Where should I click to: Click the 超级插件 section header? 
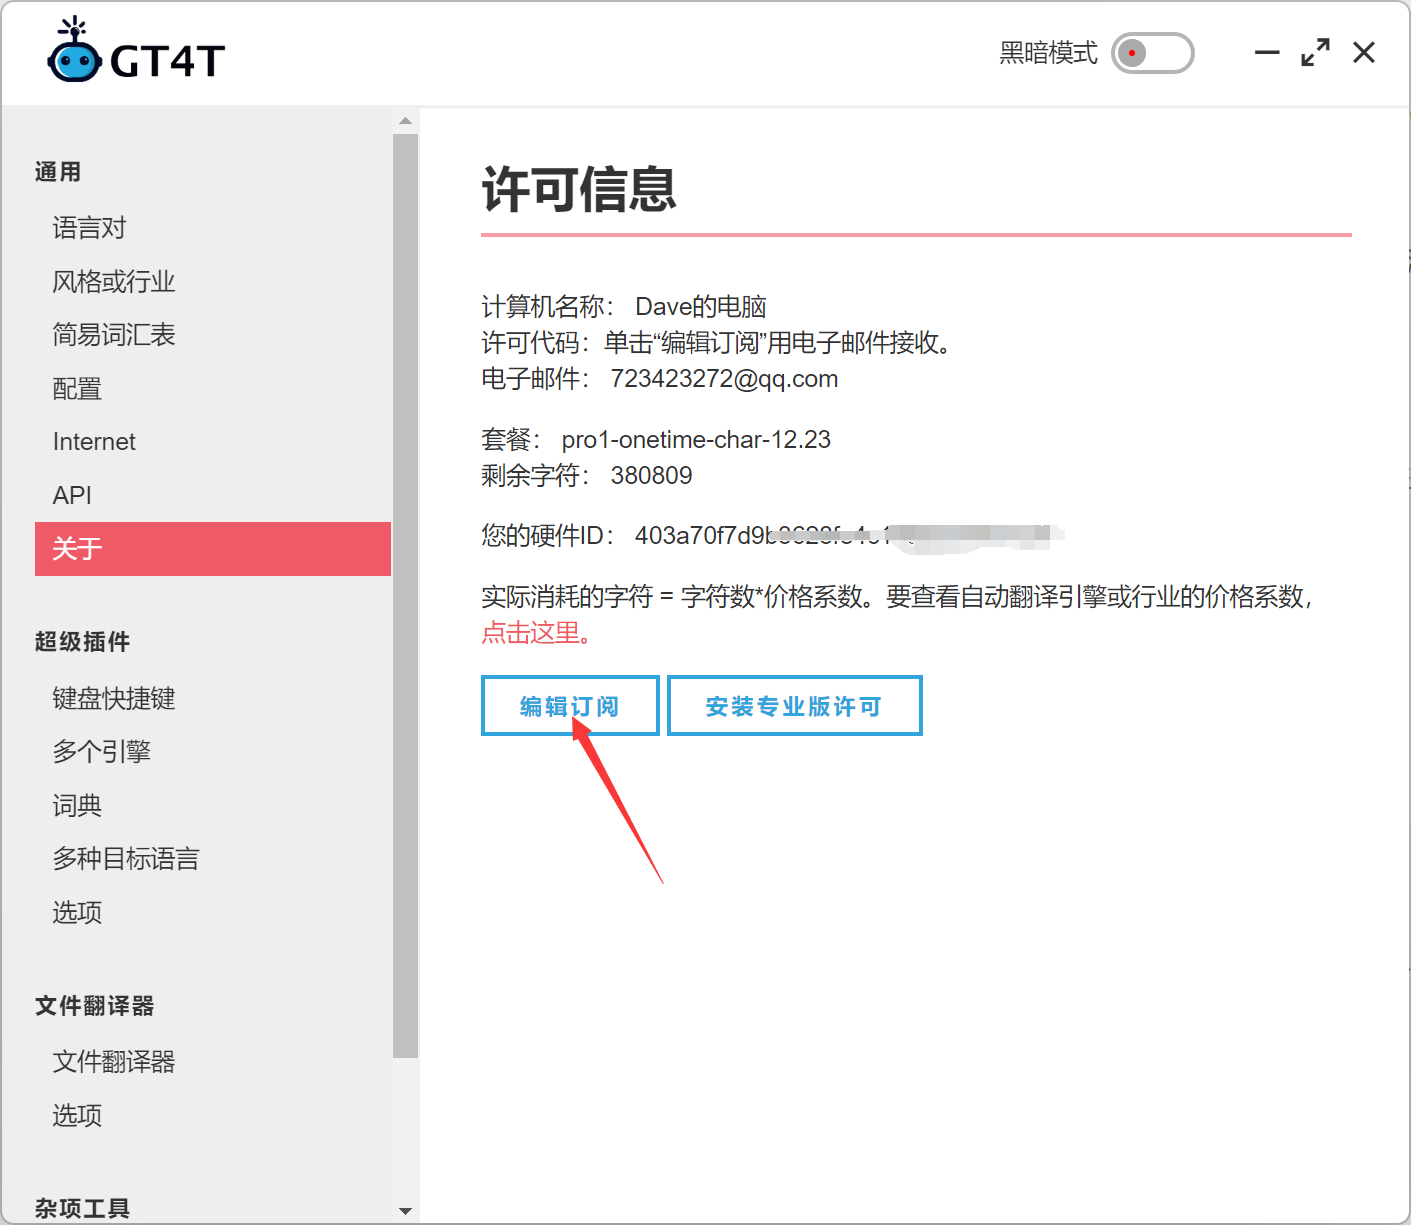click(x=82, y=642)
